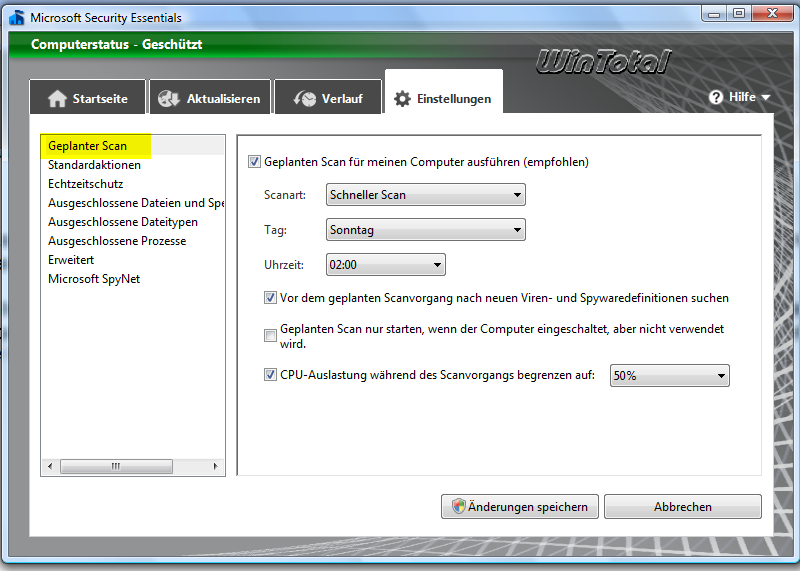Click the globe download icon on Aktualisieren tab
The width and height of the screenshot is (800, 571).
pyautogui.click(x=168, y=98)
